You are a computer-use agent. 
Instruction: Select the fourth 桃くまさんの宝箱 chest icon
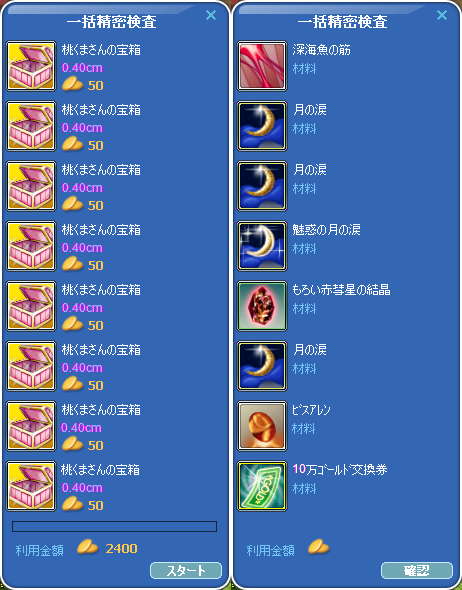31,246
